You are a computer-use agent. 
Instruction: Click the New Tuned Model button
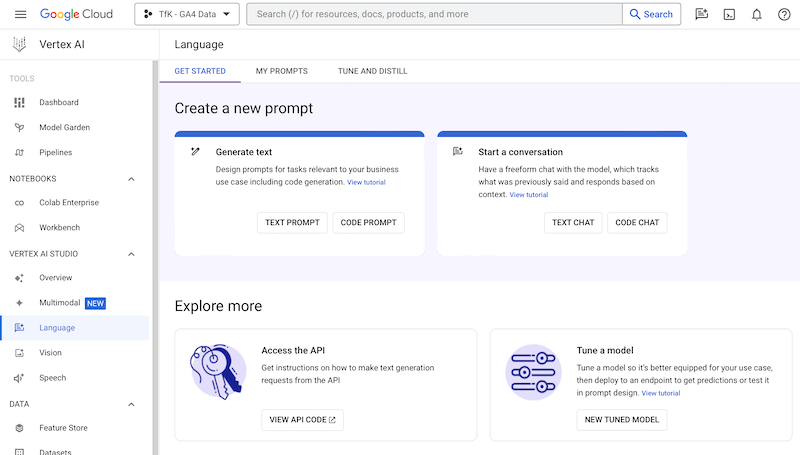click(621, 420)
